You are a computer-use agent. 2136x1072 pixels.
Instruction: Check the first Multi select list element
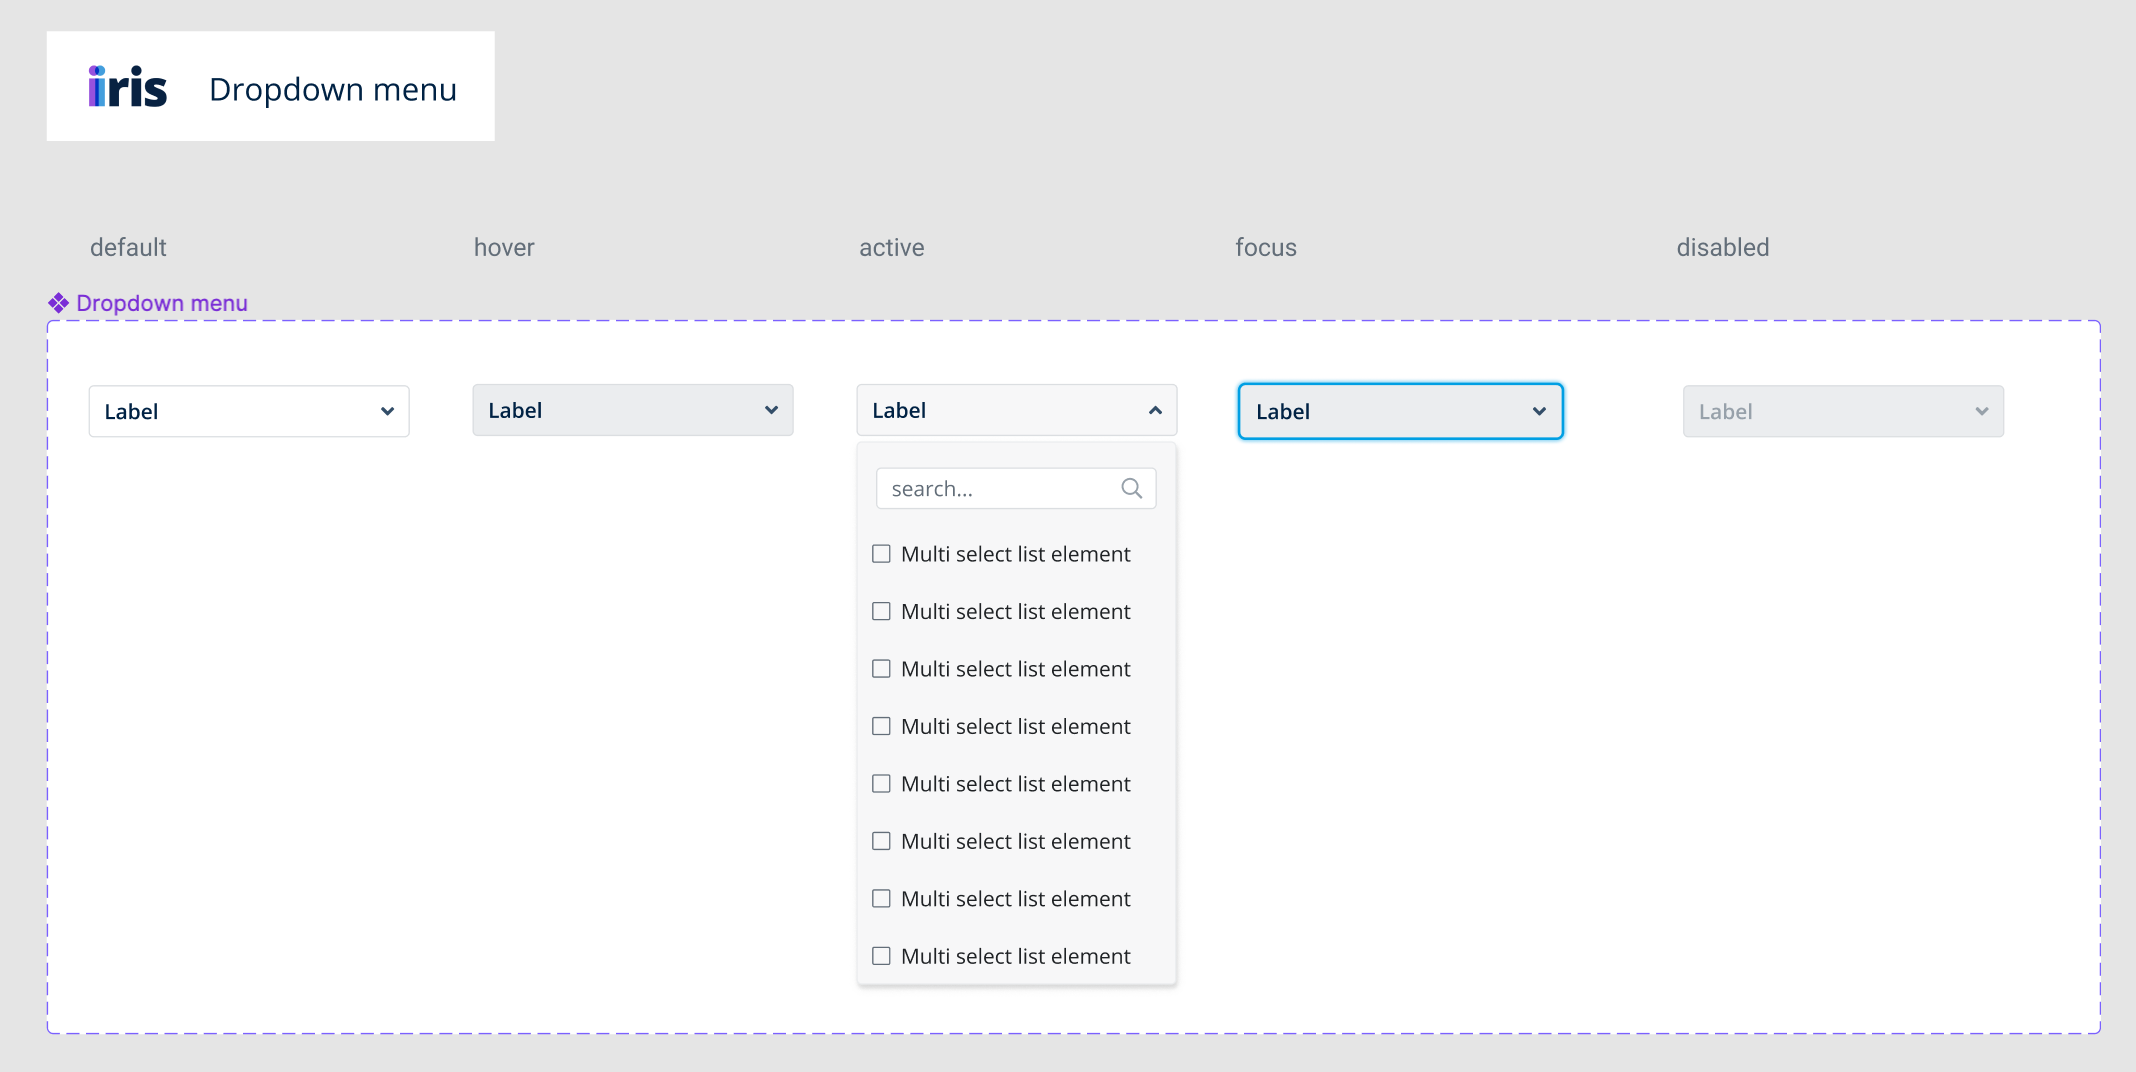point(881,554)
